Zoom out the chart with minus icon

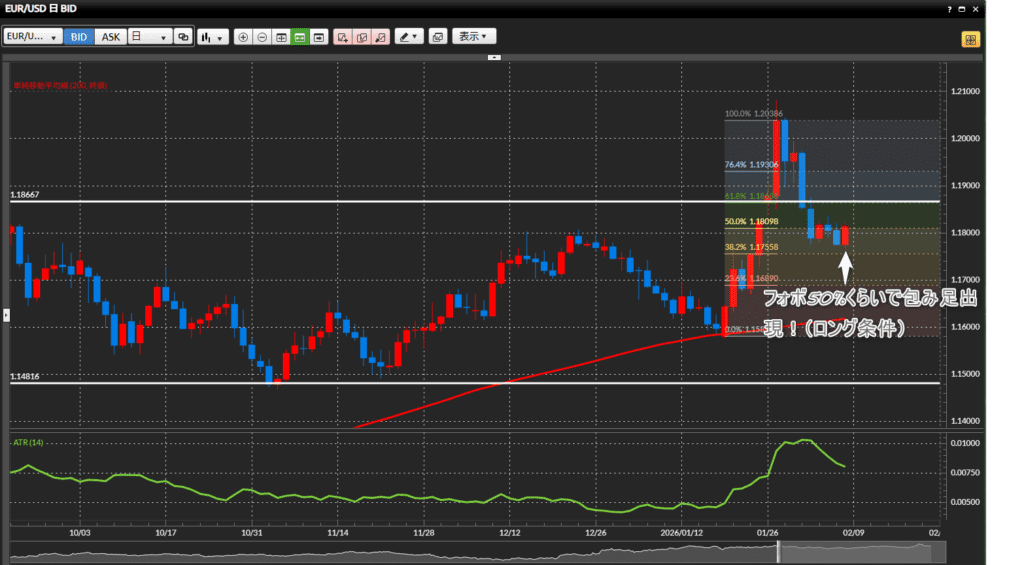(262, 37)
